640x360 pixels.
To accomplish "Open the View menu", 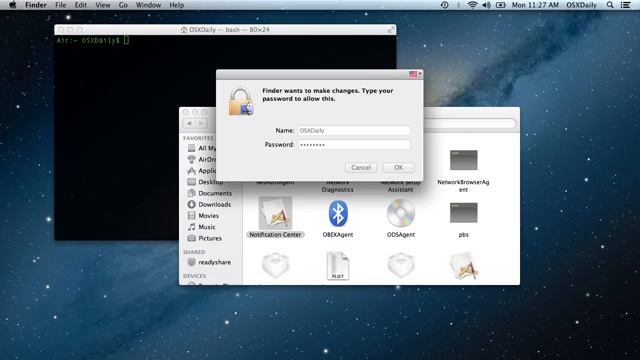I will pos(103,5).
